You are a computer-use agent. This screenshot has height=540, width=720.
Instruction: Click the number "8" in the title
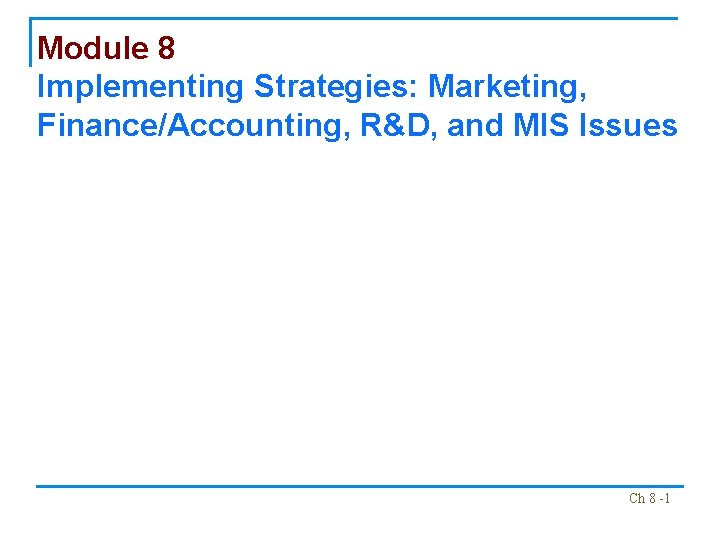pyautogui.click(x=166, y=47)
